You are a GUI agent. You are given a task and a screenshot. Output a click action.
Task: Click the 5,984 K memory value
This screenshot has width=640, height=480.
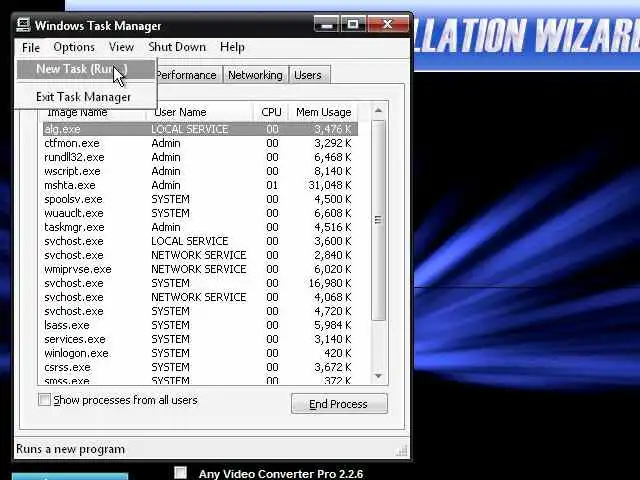[x=333, y=325]
